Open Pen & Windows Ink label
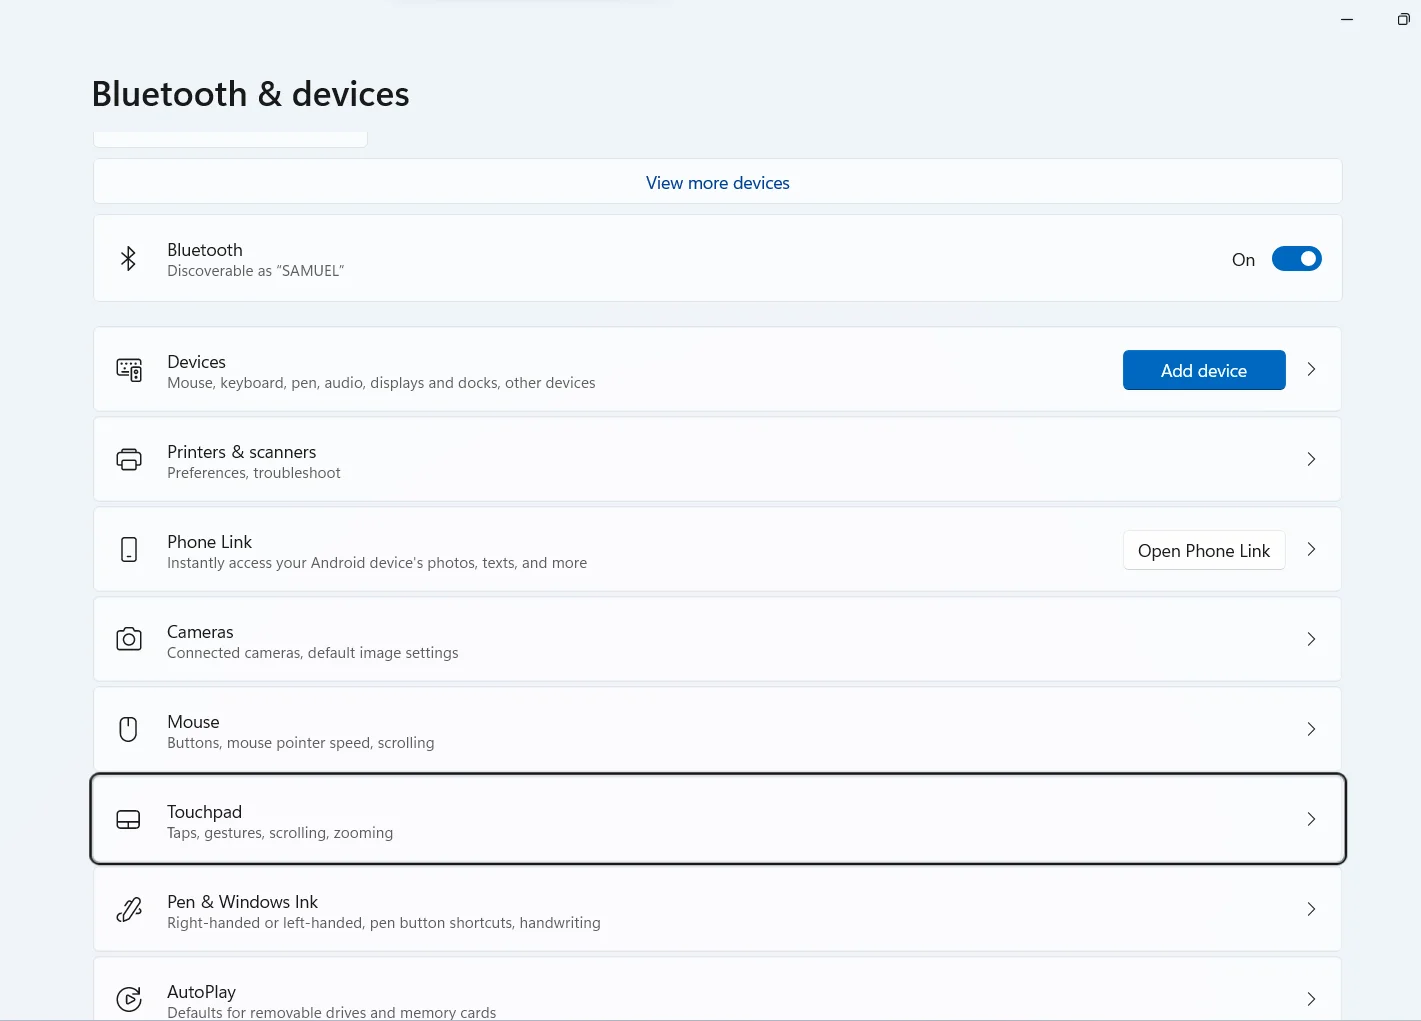Screen dimensions: 1421x1021 242,902
